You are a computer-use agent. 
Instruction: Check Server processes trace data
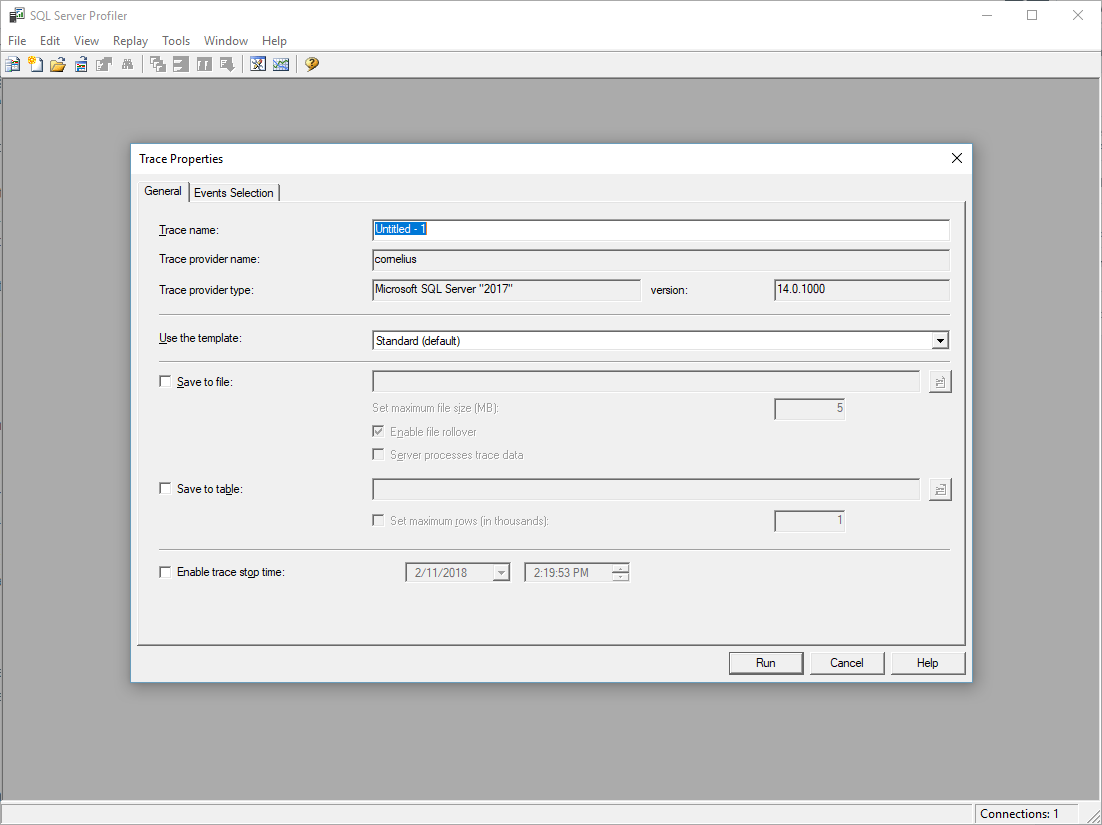pos(378,455)
